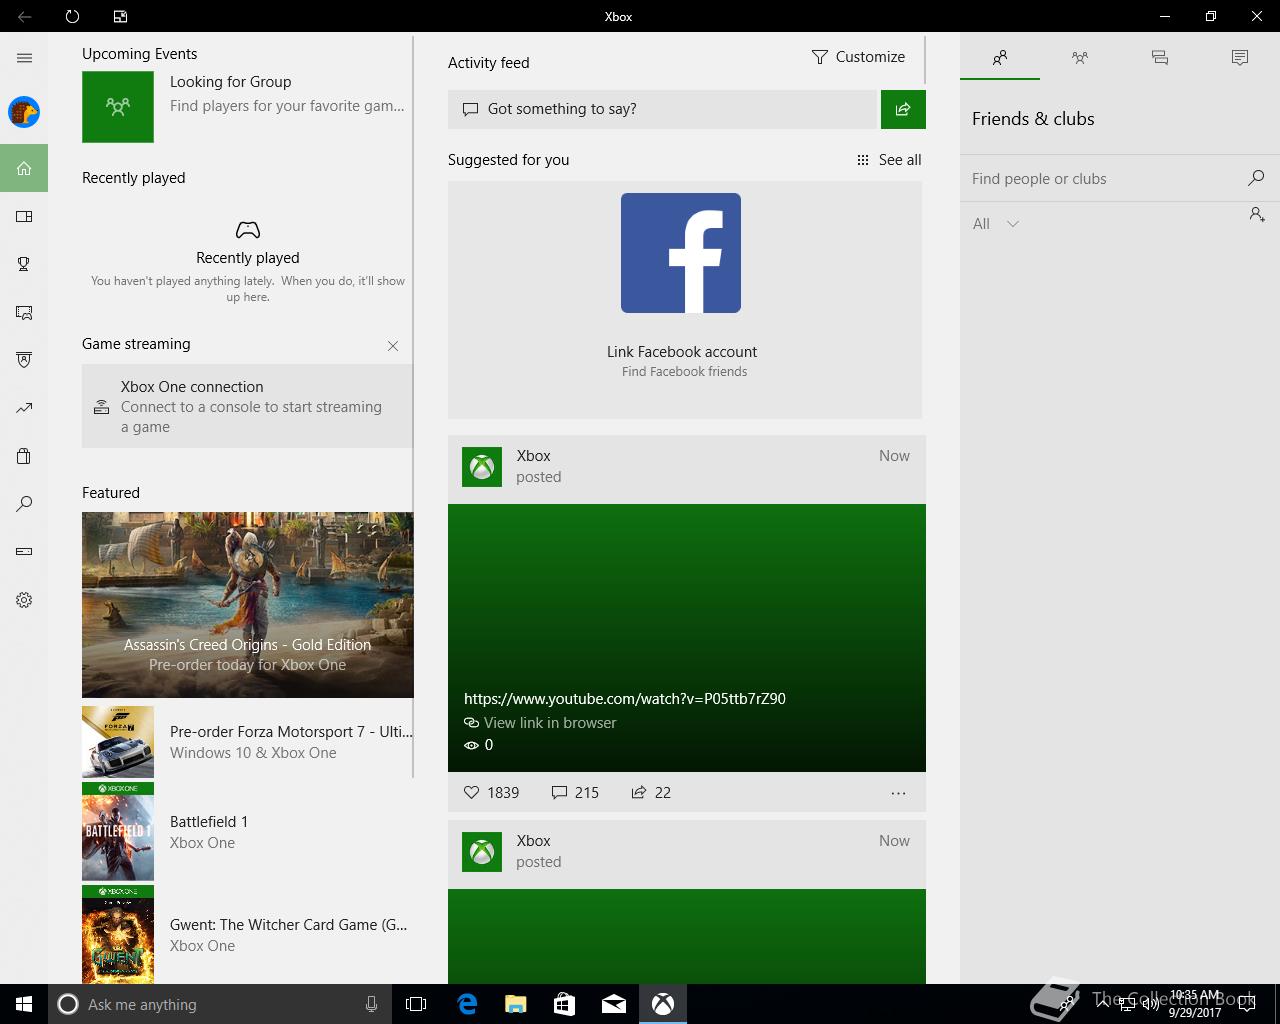Open Connection console icon in the sidebar
Screen dimensions: 1280x1024
tap(24, 552)
